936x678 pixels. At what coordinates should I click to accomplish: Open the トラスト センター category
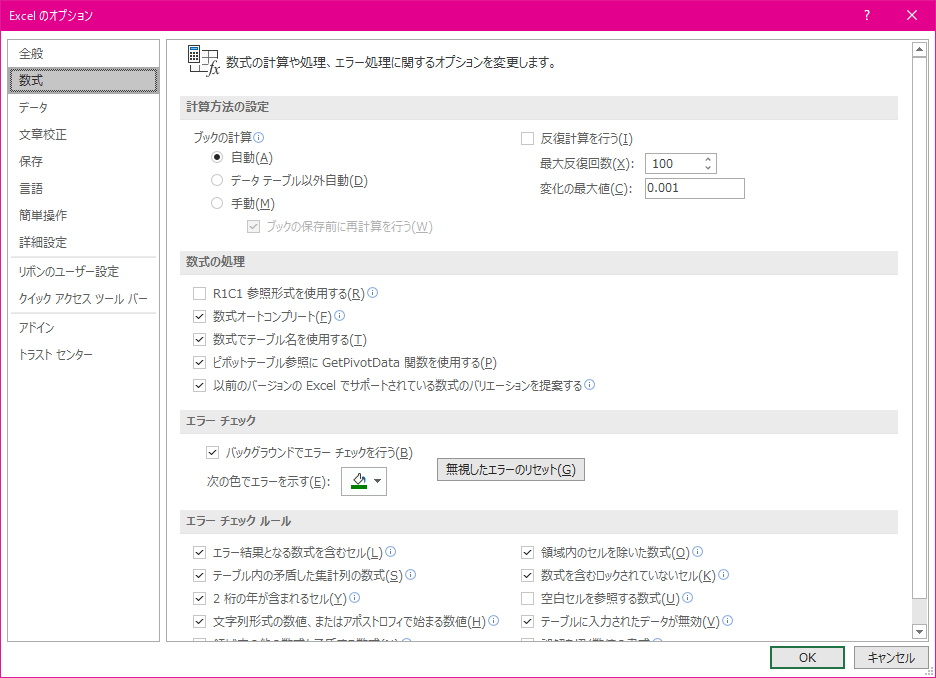click(84, 355)
